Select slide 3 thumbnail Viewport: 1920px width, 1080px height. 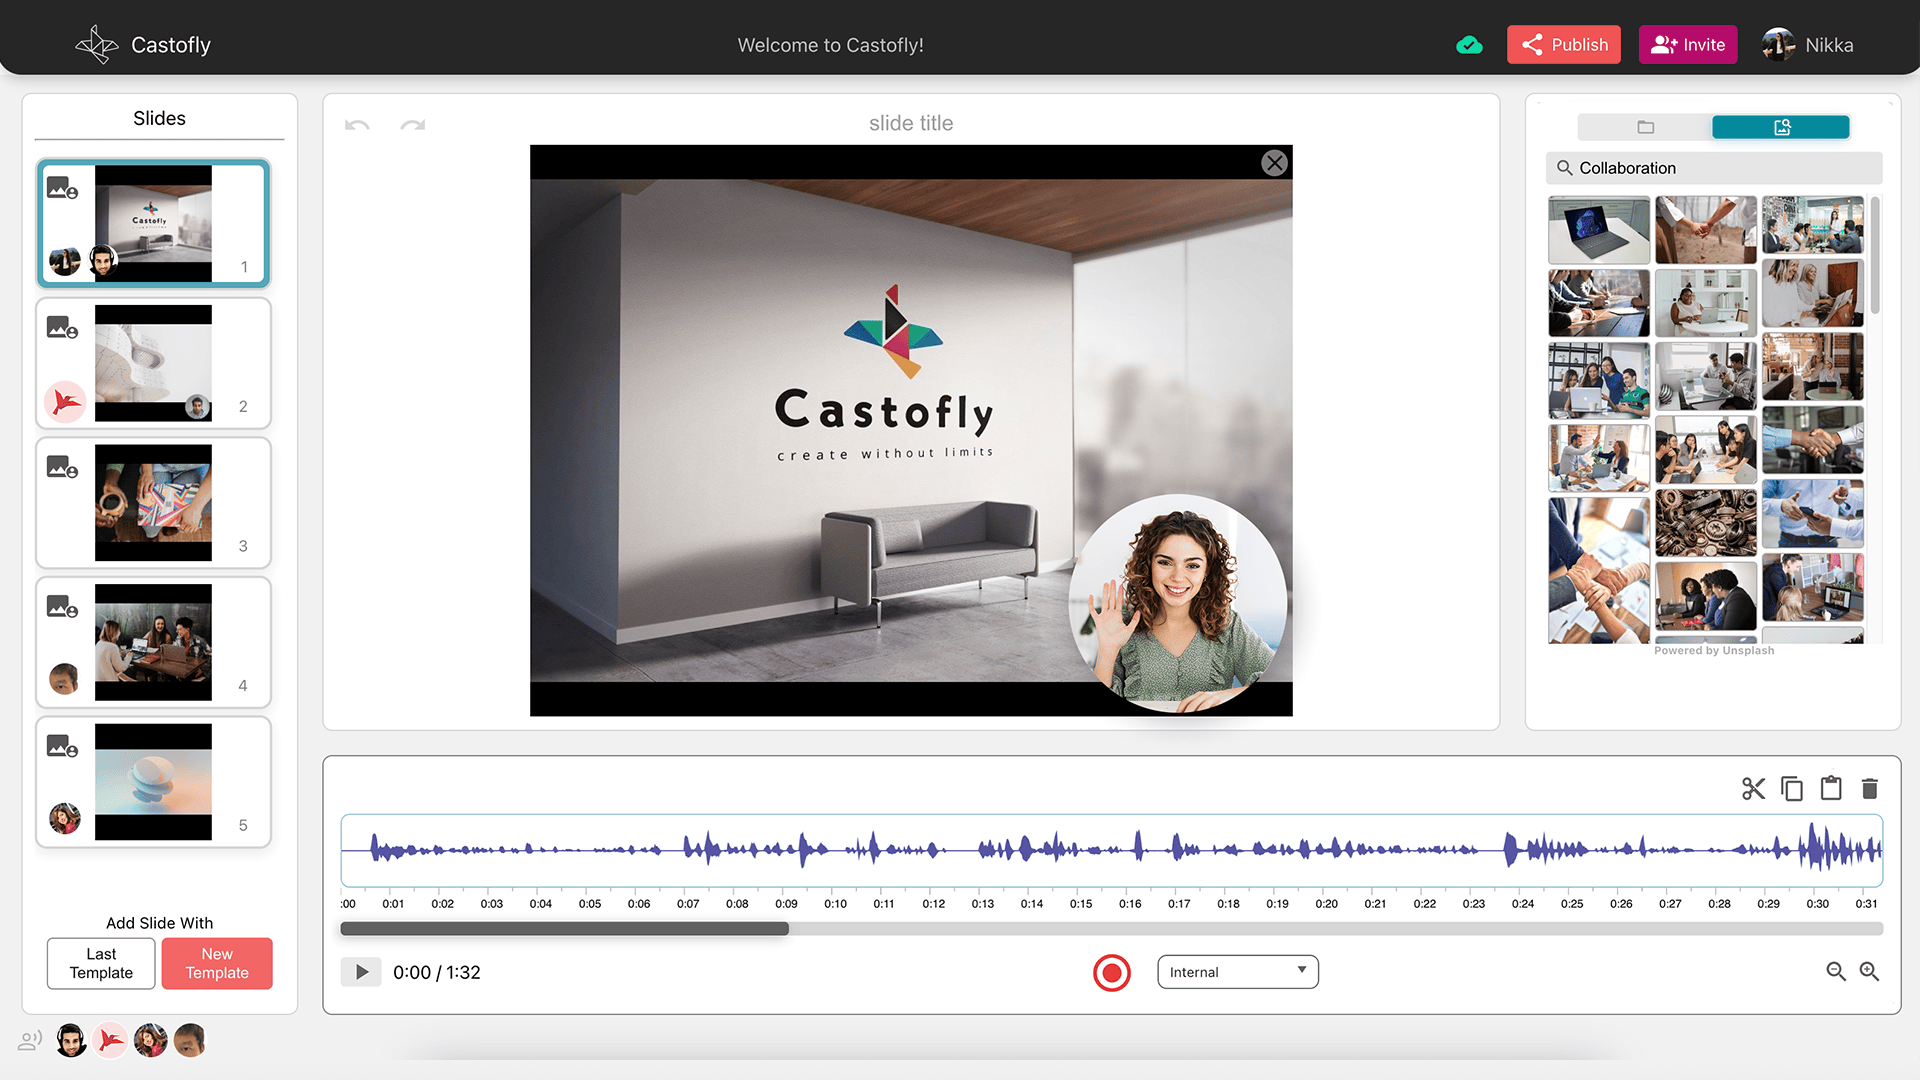pos(154,503)
